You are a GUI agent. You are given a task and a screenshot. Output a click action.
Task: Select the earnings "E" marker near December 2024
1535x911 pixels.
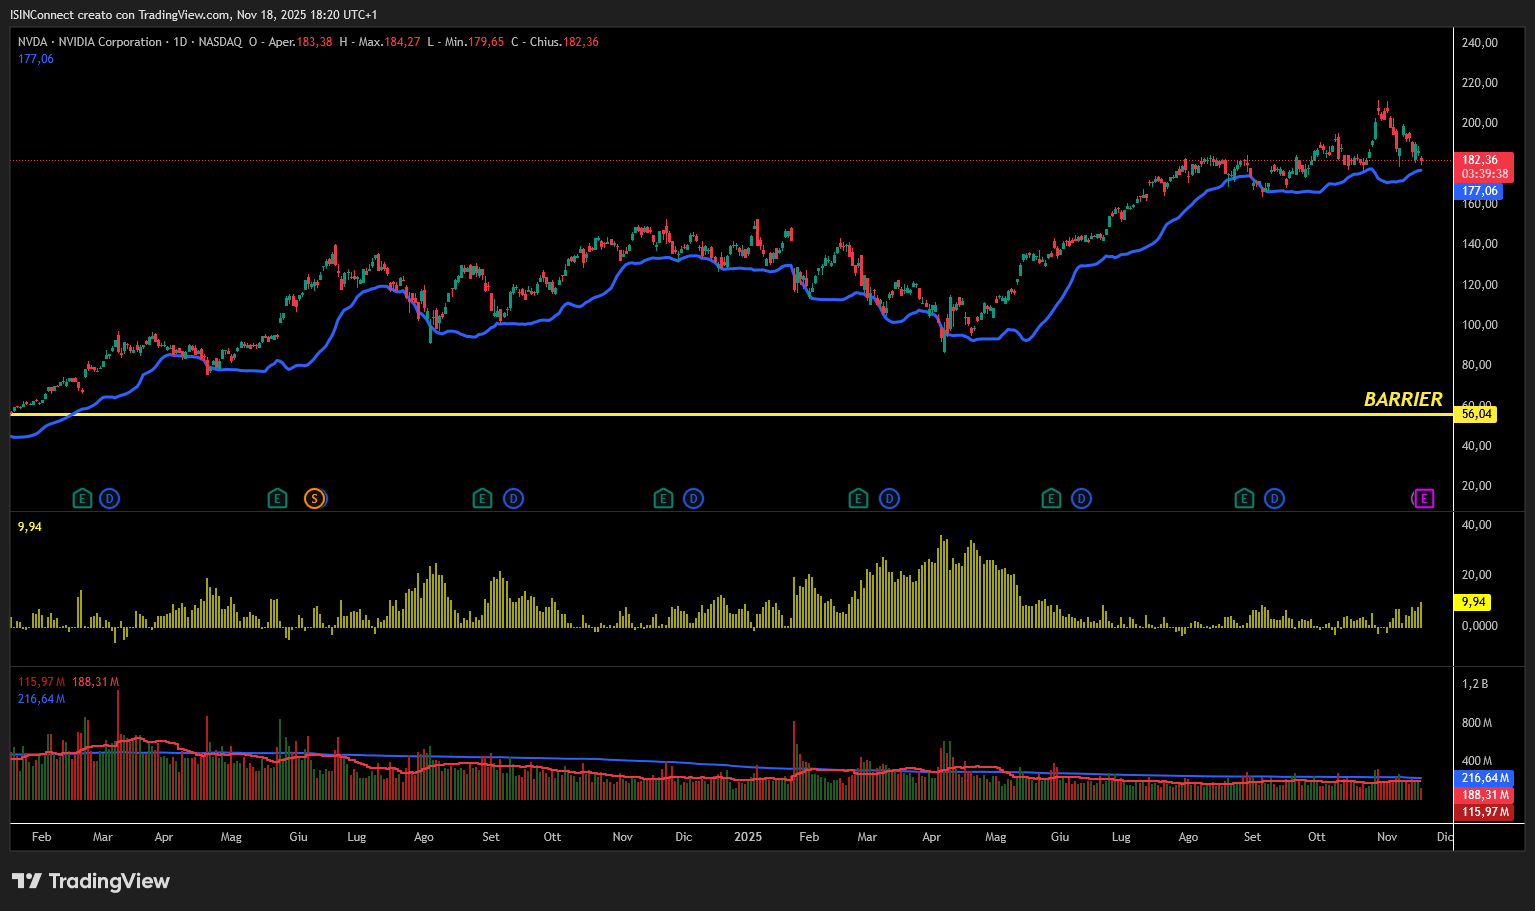pos(663,498)
